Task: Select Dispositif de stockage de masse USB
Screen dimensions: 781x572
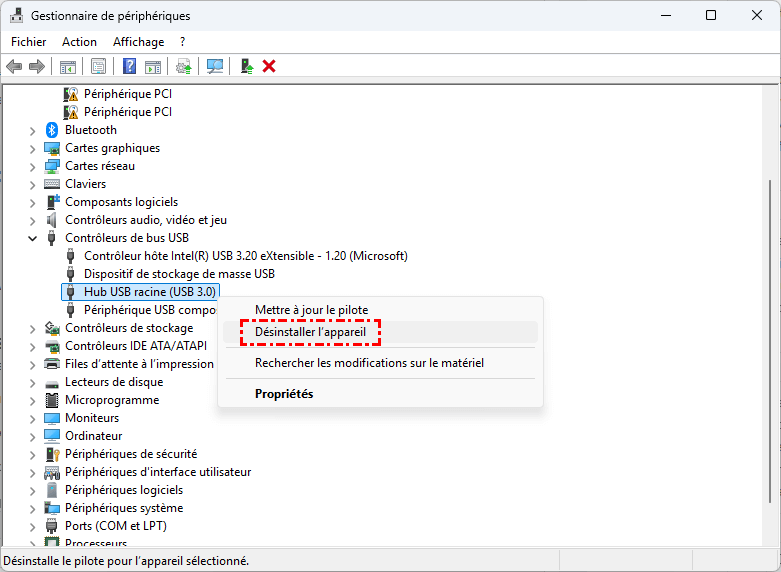Action: click(179, 274)
